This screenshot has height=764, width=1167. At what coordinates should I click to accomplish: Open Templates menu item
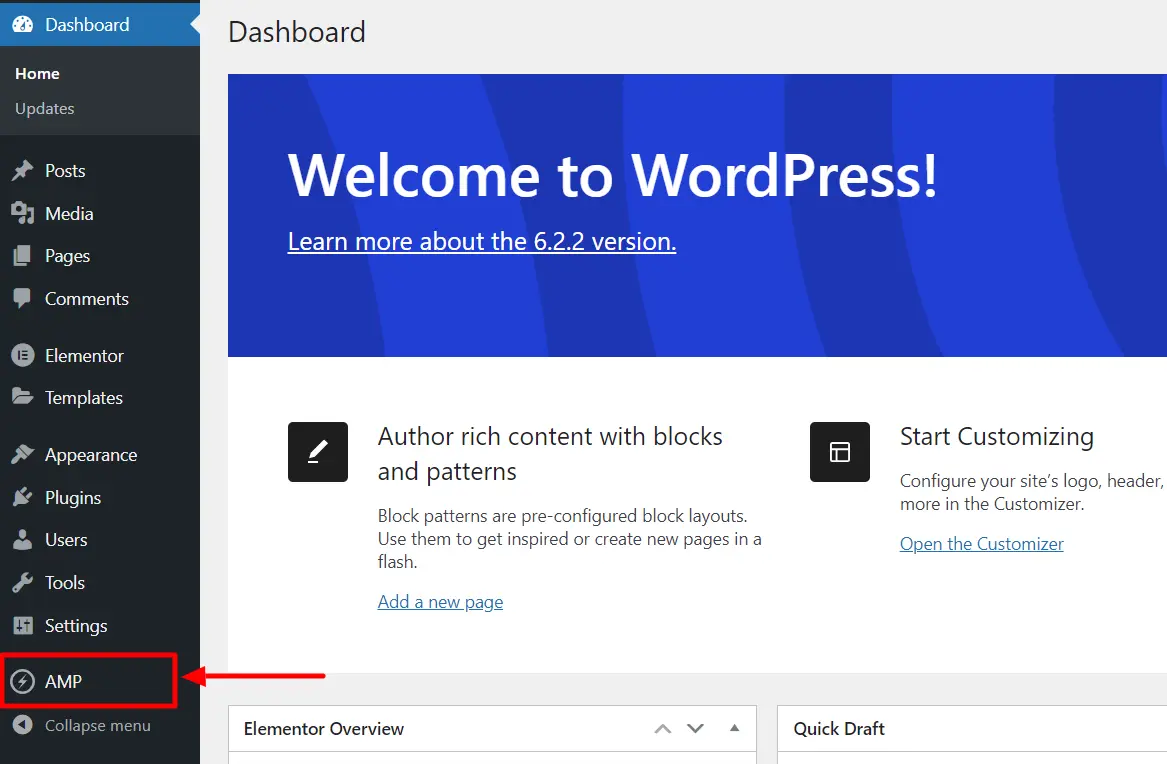(x=100, y=398)
